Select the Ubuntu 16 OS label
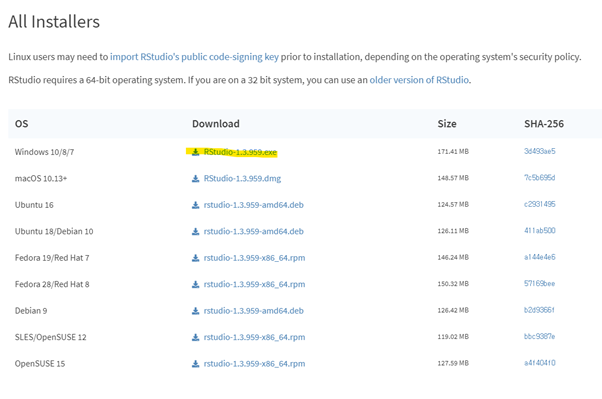 (x=34, y=205)
